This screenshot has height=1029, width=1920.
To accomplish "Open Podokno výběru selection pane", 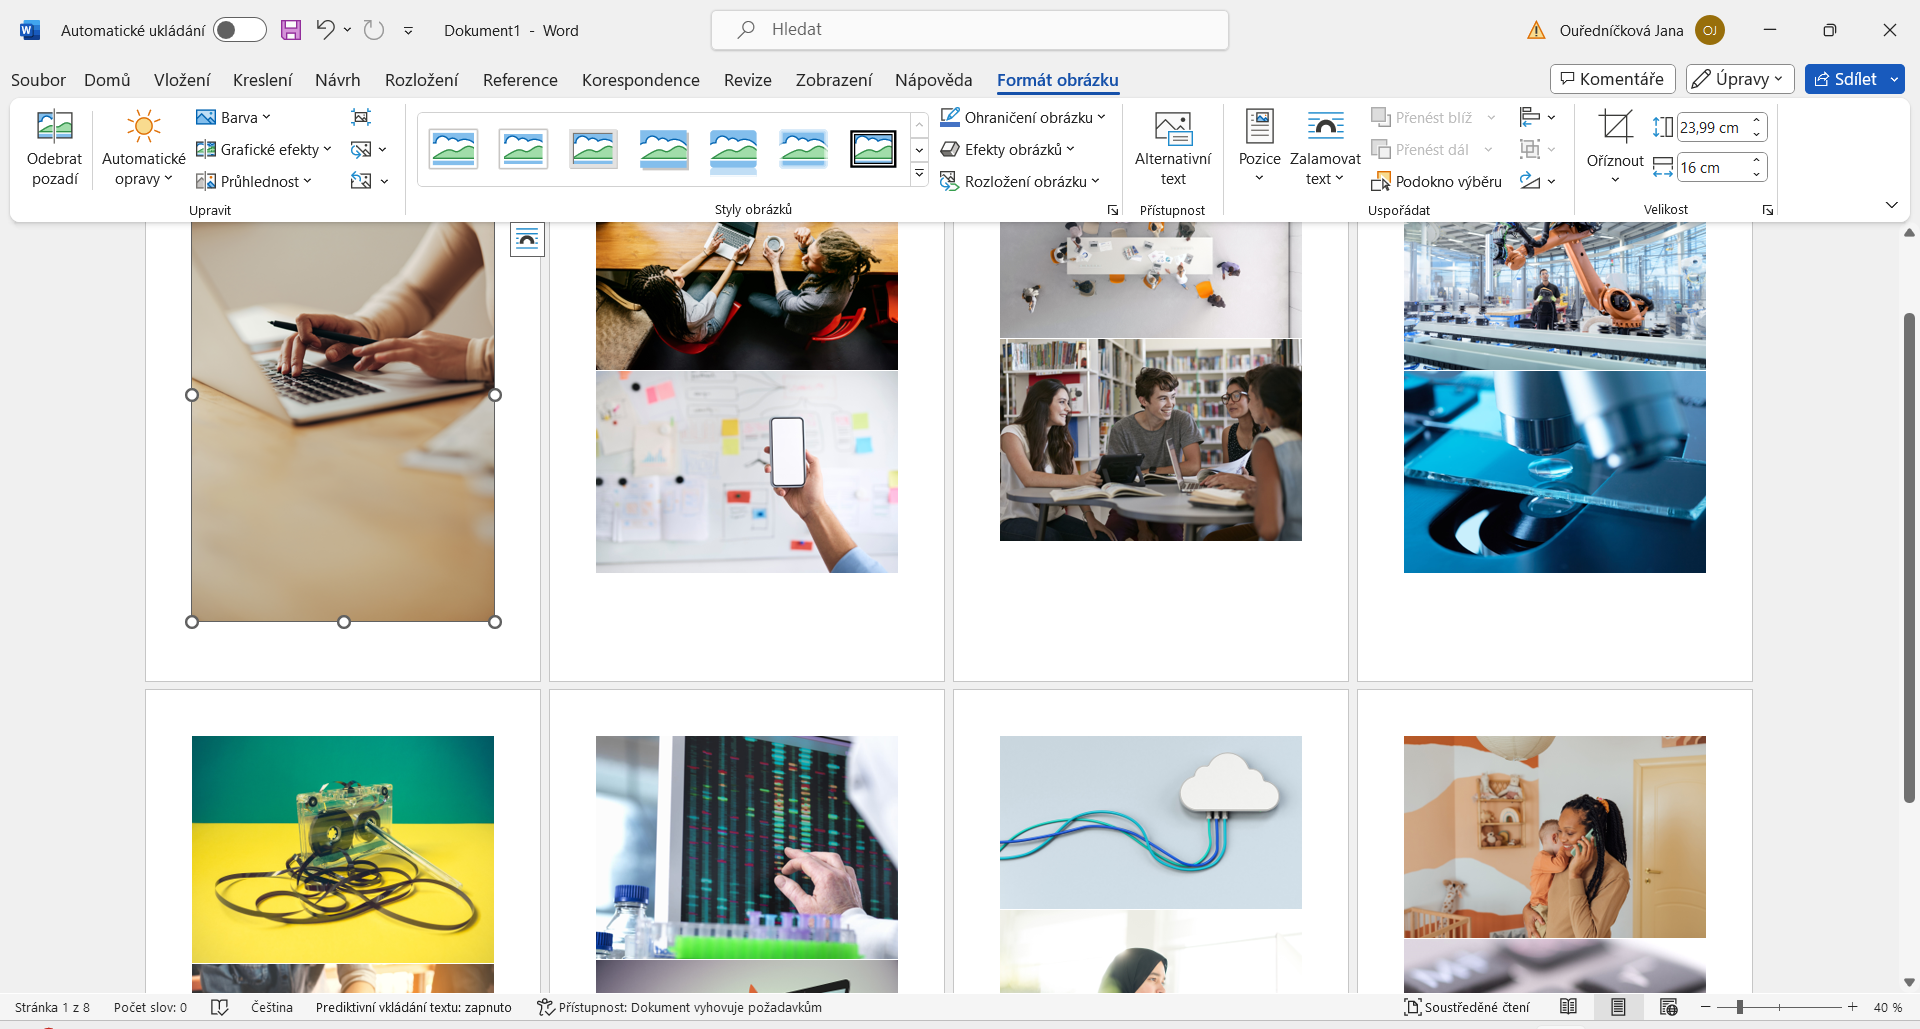I will [1436, 181].
